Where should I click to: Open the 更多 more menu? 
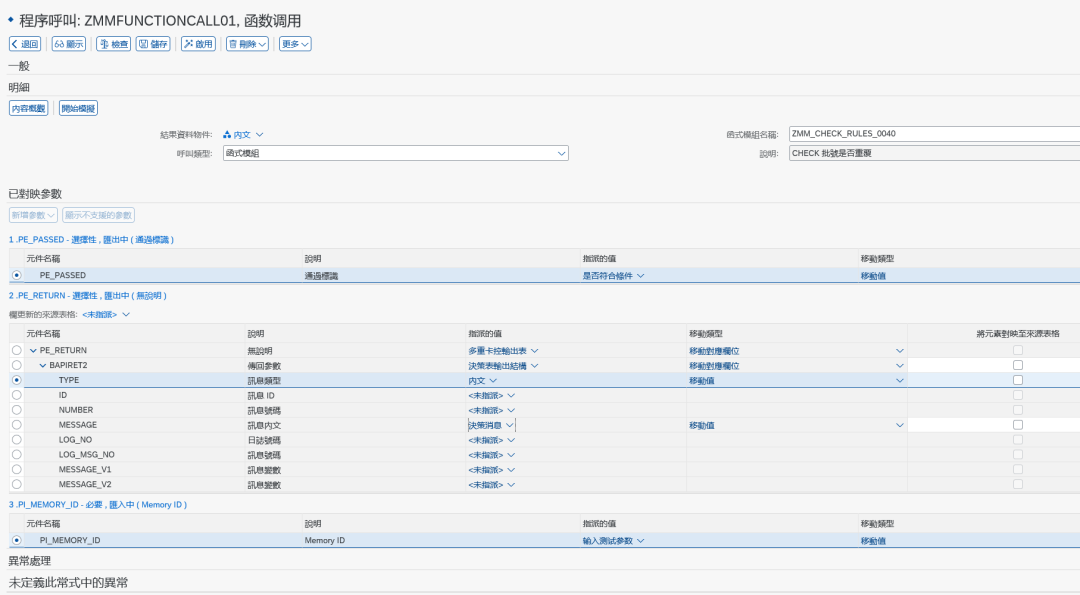click(x=295, y=44)
